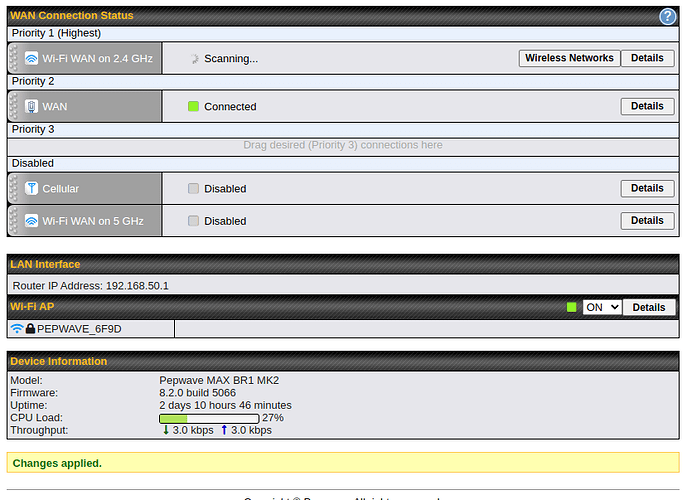687x500 pixels.
Task: Click the blue Wi-Fi signal icon beside PEPWAVE_6F9D
Action: tap(17, 328)
